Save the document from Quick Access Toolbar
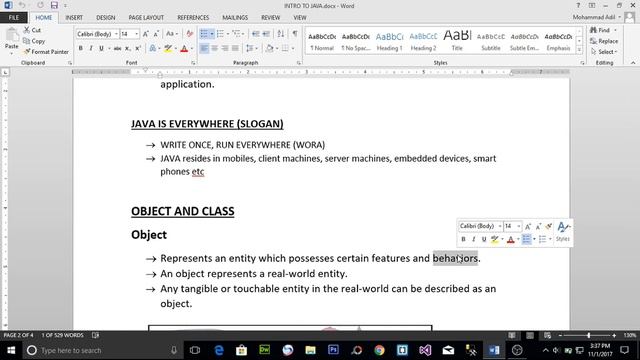 click(54, 5)
